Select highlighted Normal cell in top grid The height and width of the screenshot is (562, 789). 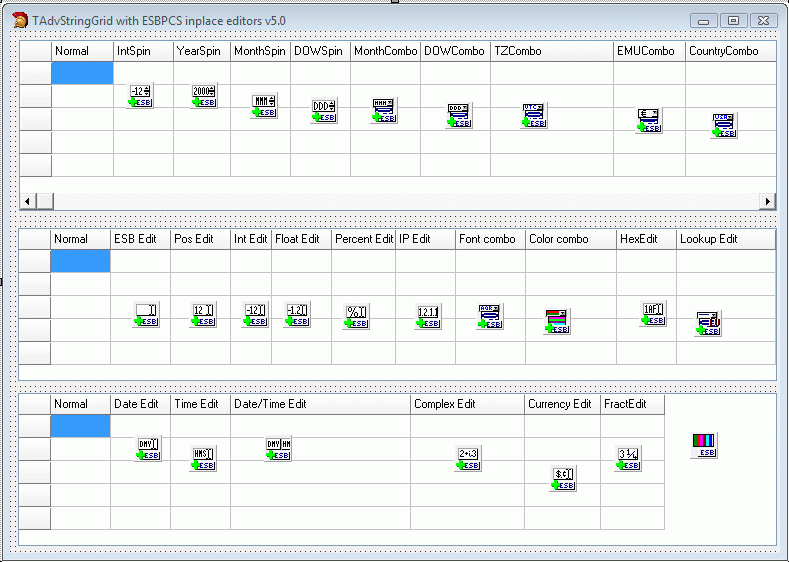click(x=83, y=73)
